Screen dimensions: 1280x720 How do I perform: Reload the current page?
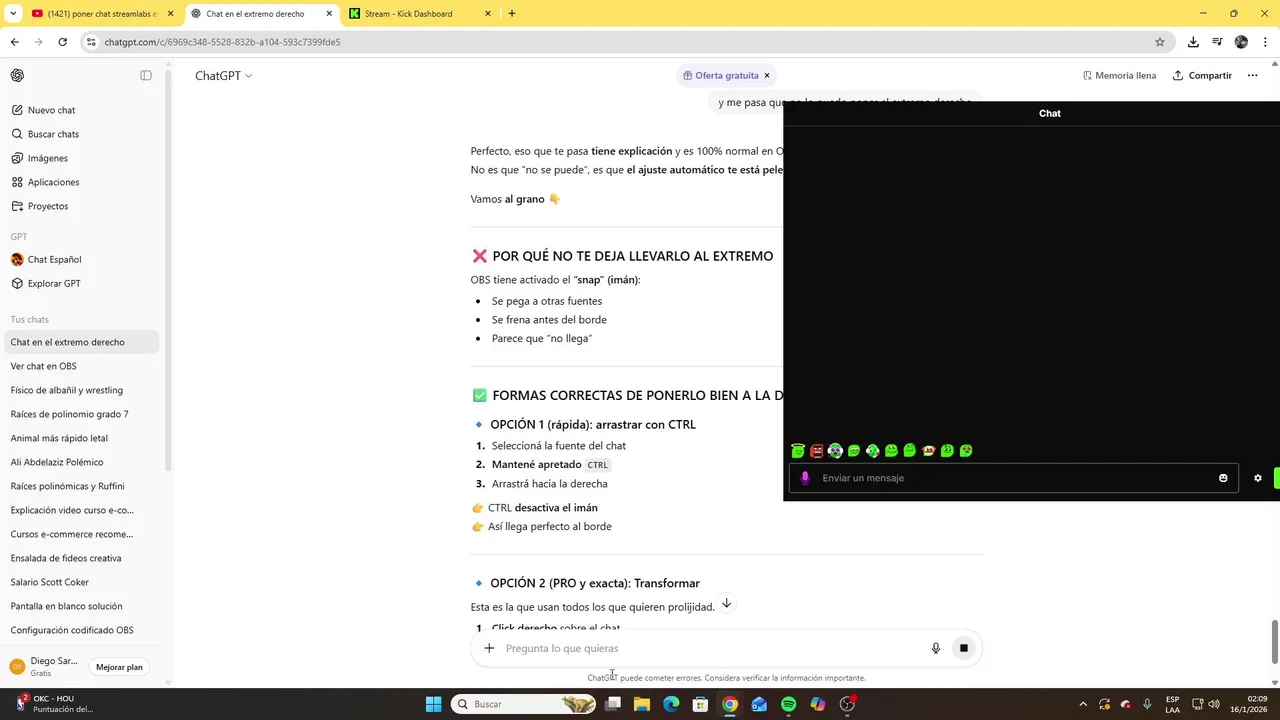click(x=62, y=42)
